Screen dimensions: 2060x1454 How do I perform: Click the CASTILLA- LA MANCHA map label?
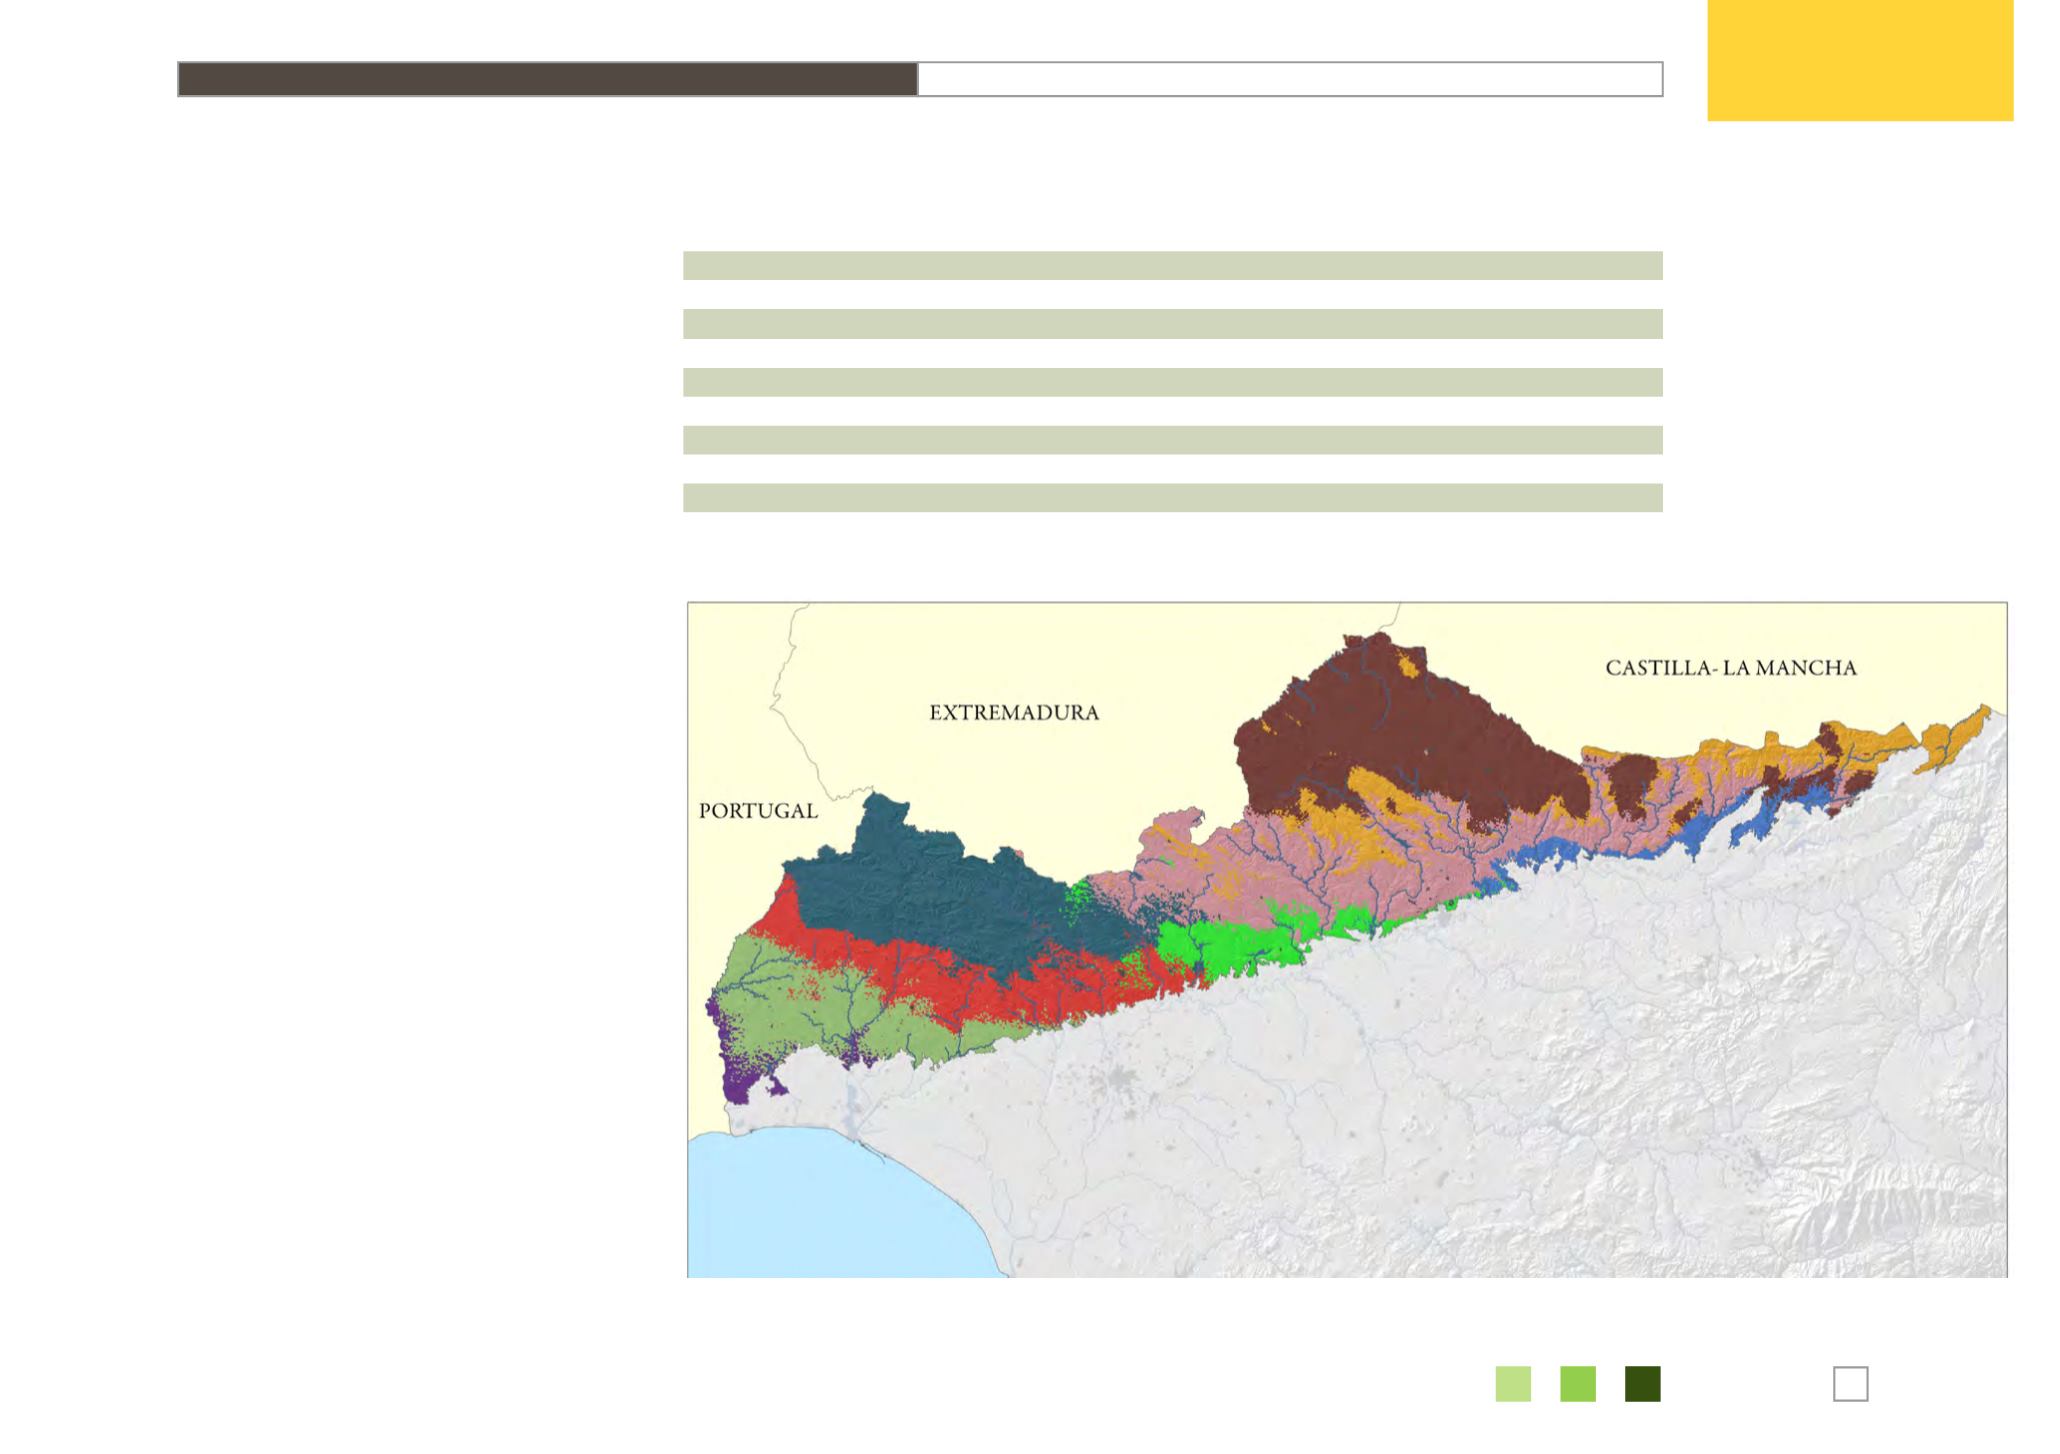click(1730, 668)
